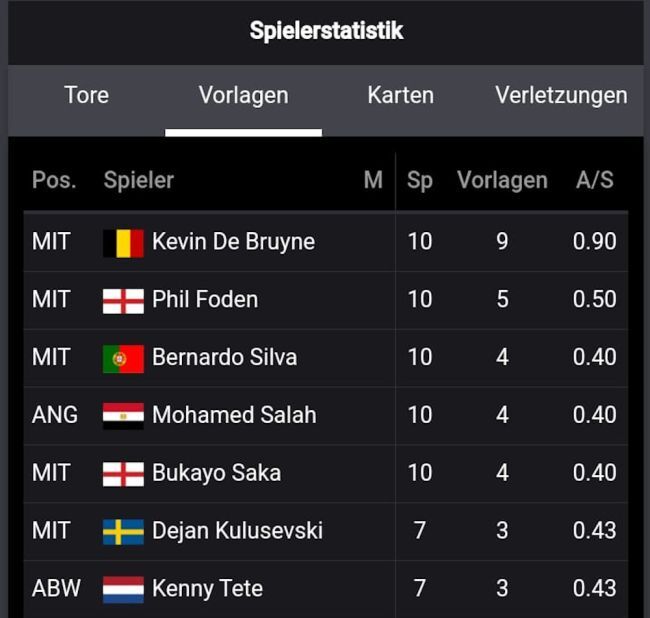
Task: Click the Spielerstatistik title heading
Action: (x=326, y=31)
